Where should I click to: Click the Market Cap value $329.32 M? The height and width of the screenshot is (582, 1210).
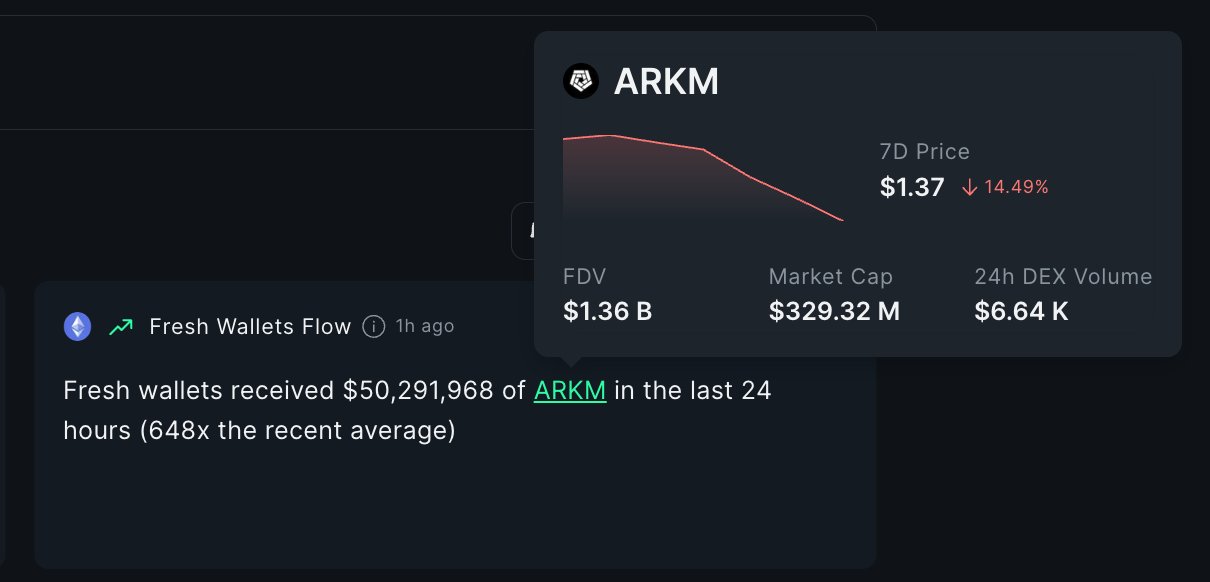834,312
